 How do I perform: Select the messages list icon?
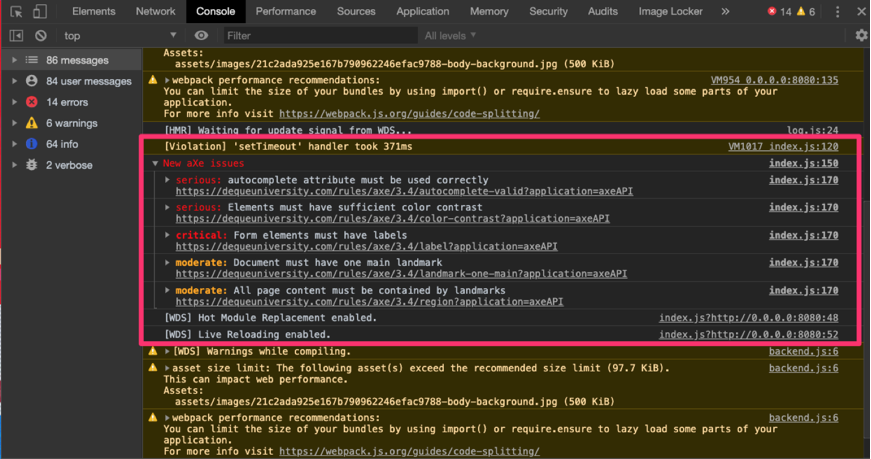click(32, 60)
